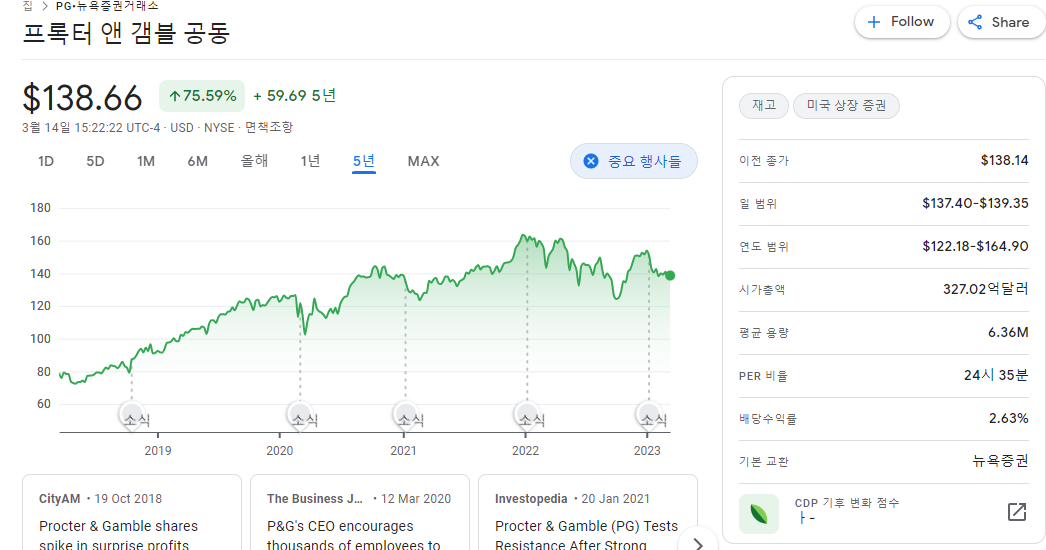Switch to the 6M range tab

click(x=197, y=162)
